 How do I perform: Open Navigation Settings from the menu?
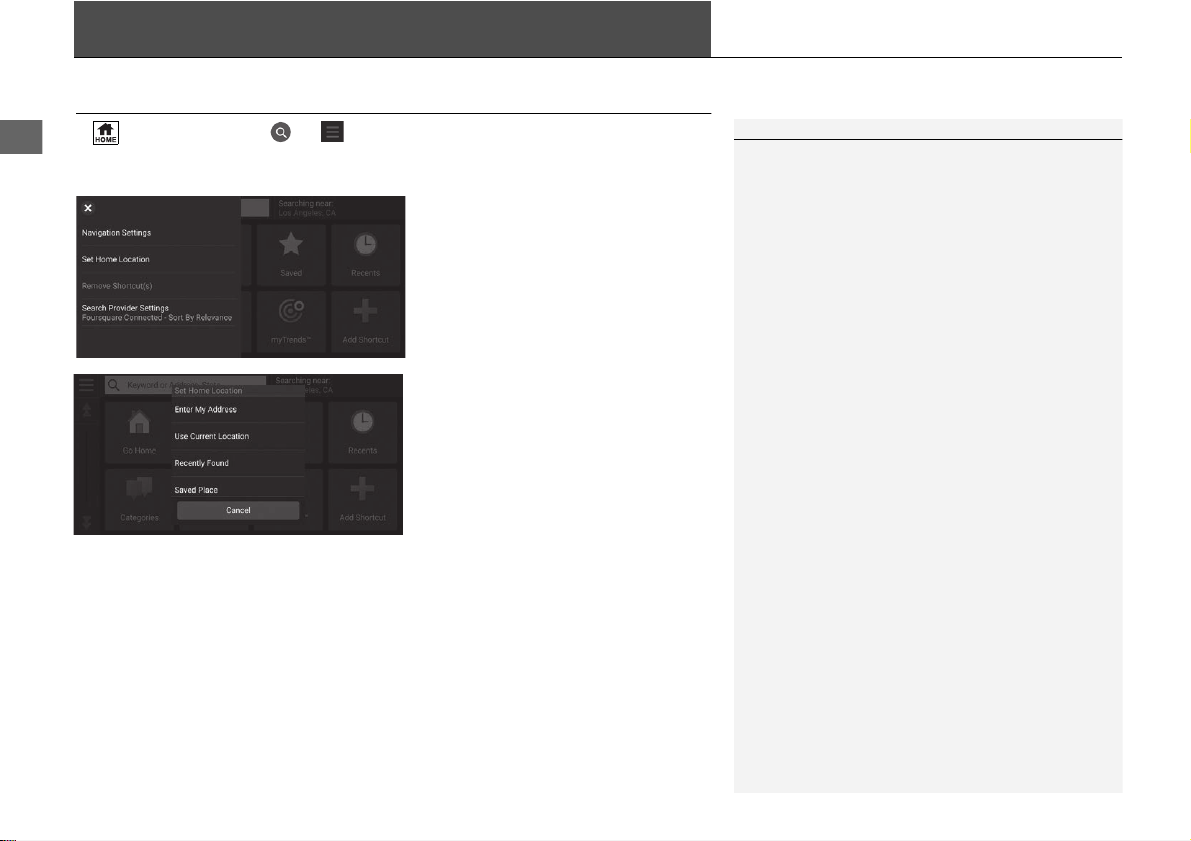(158, 232)
